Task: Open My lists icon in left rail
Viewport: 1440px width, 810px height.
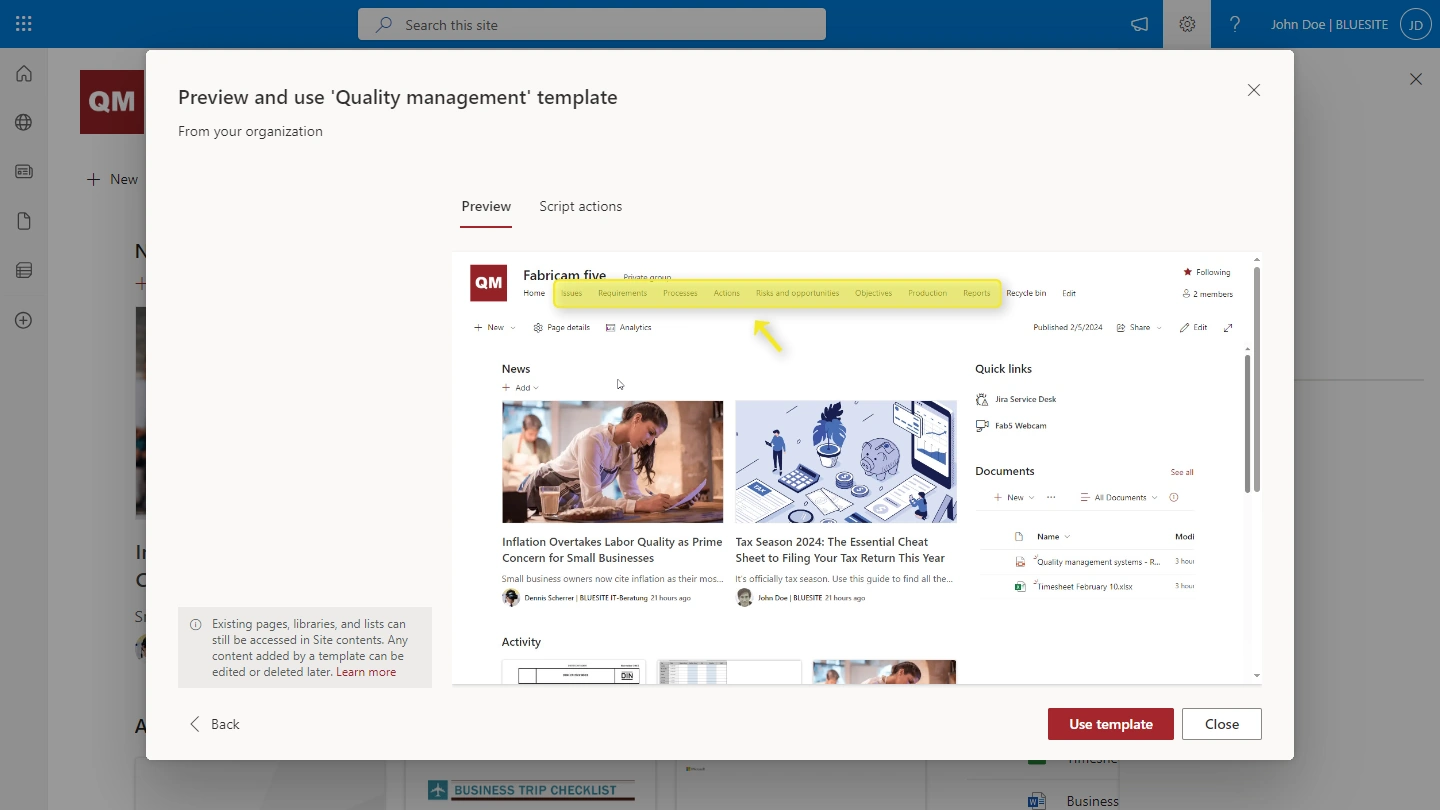Action: (x=24, y=270)
